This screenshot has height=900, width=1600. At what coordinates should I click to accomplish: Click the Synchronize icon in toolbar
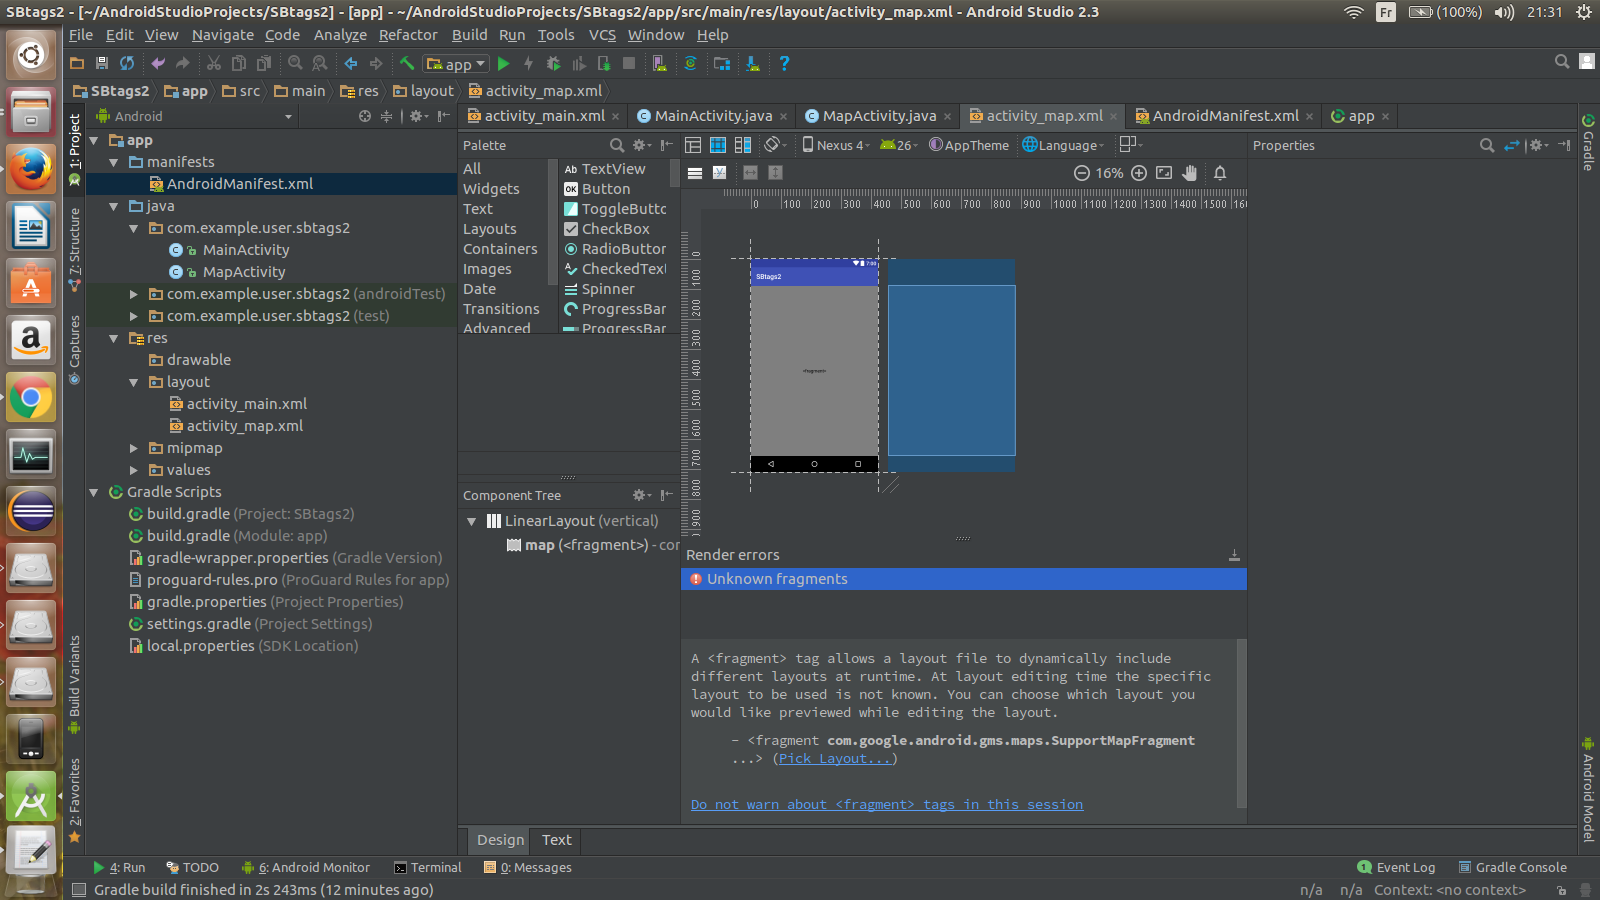(127, 63)
